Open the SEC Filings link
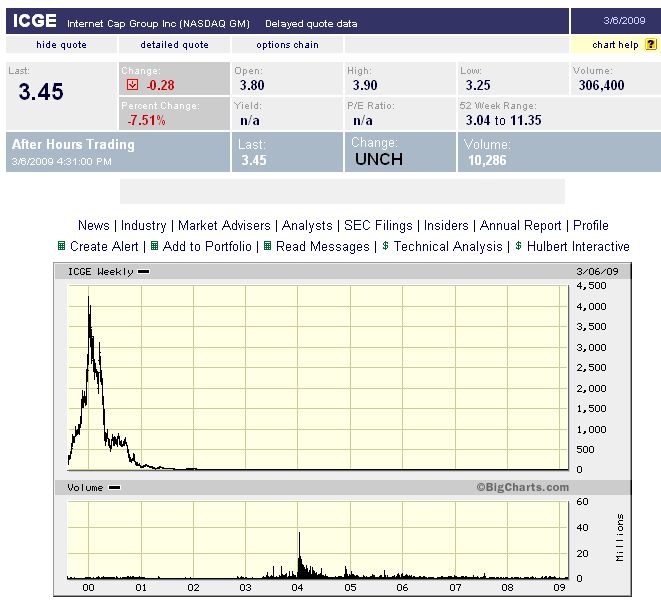Image resolution: width=661 pixels, height=602 pixels. [x=378, y=226]
